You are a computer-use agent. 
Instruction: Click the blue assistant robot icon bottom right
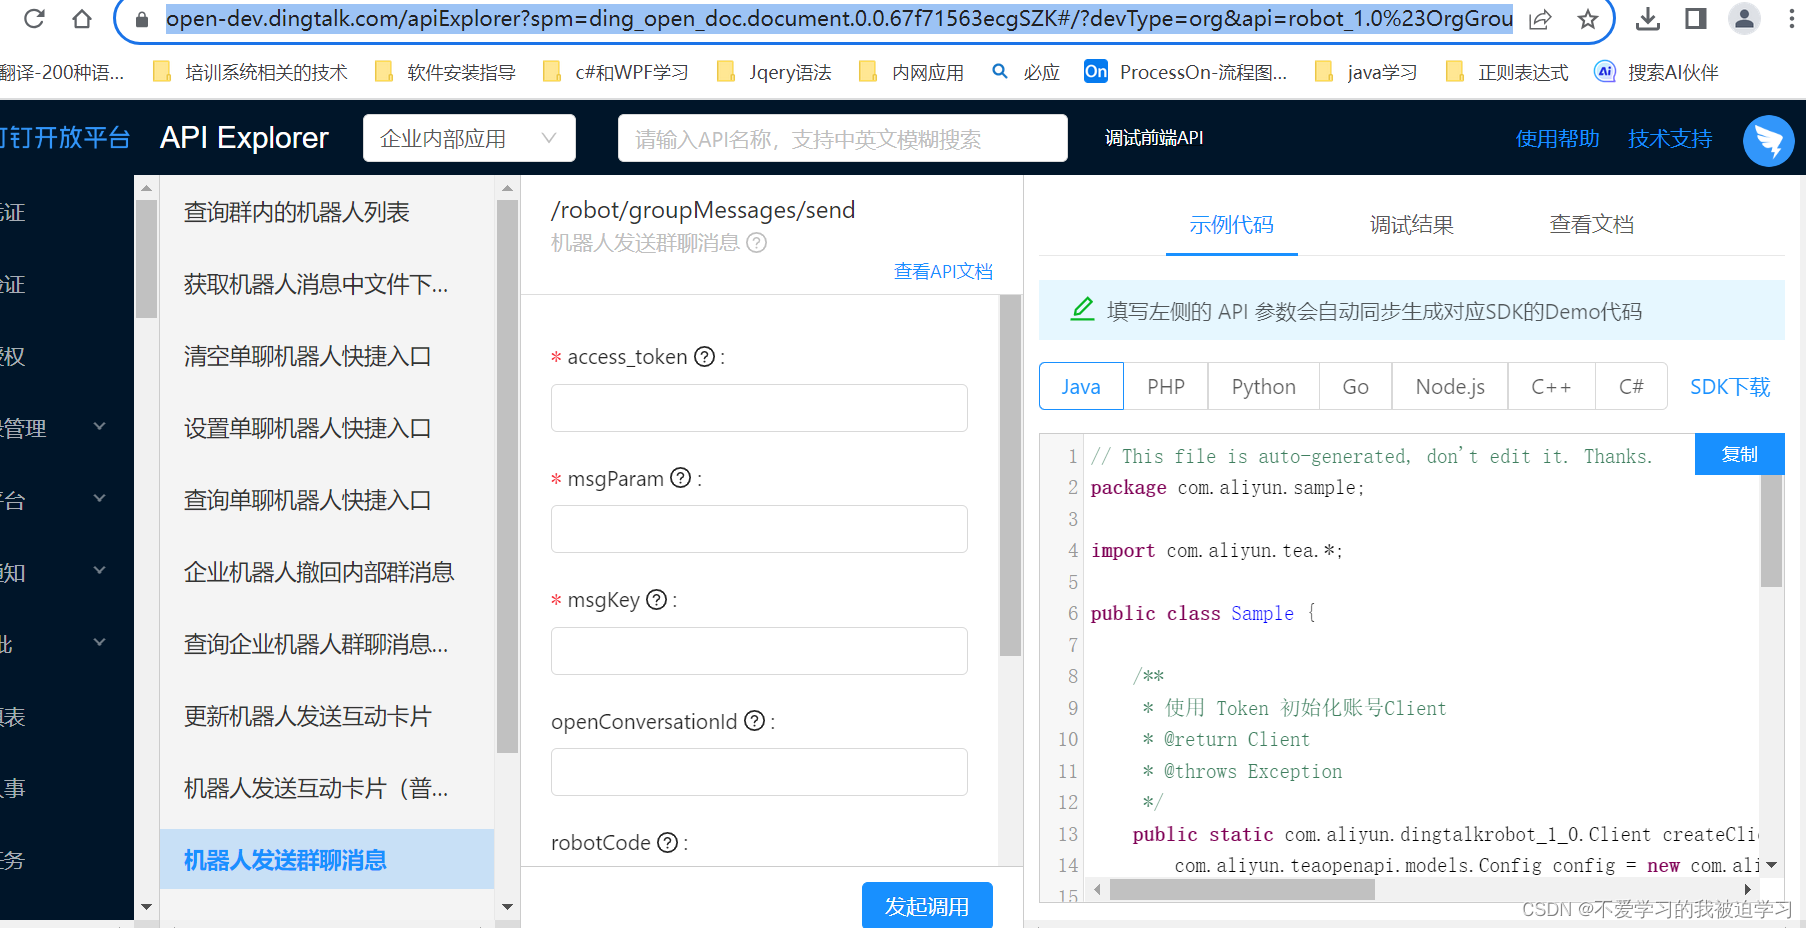coord(1768,141)
